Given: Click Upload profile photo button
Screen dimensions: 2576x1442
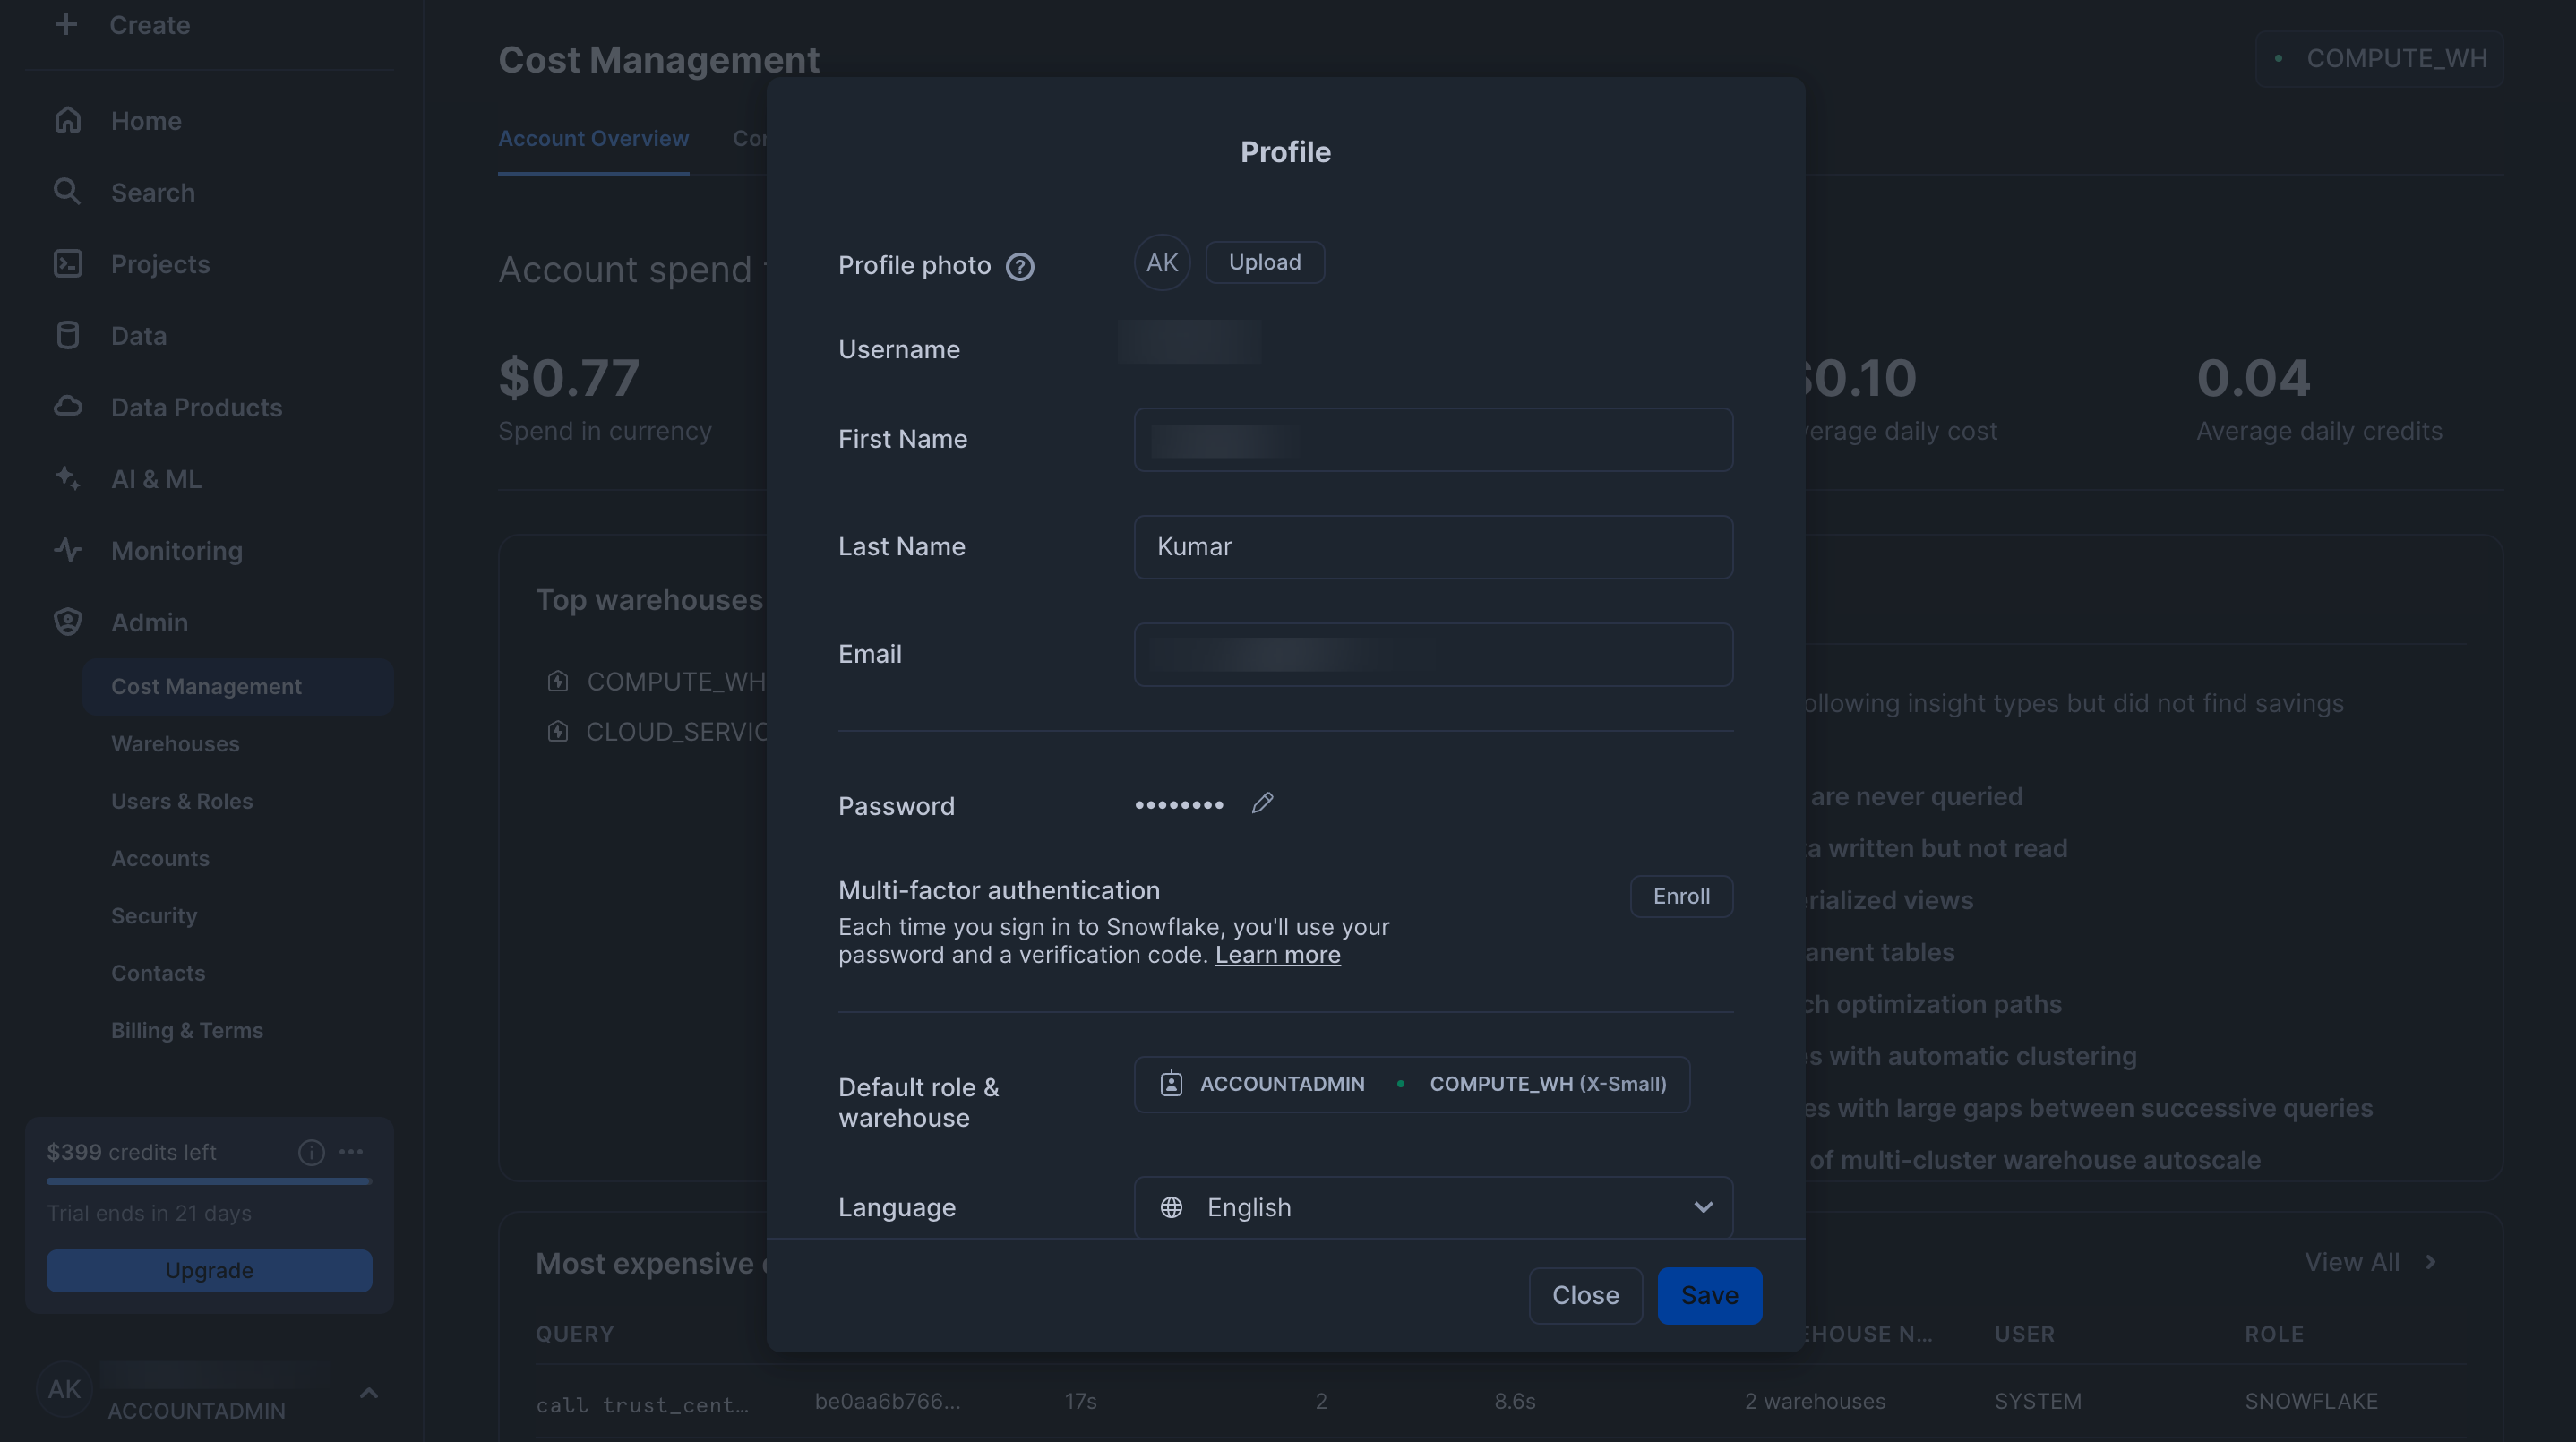Looking at the screenshot, I should click(x=1264, y=263).
